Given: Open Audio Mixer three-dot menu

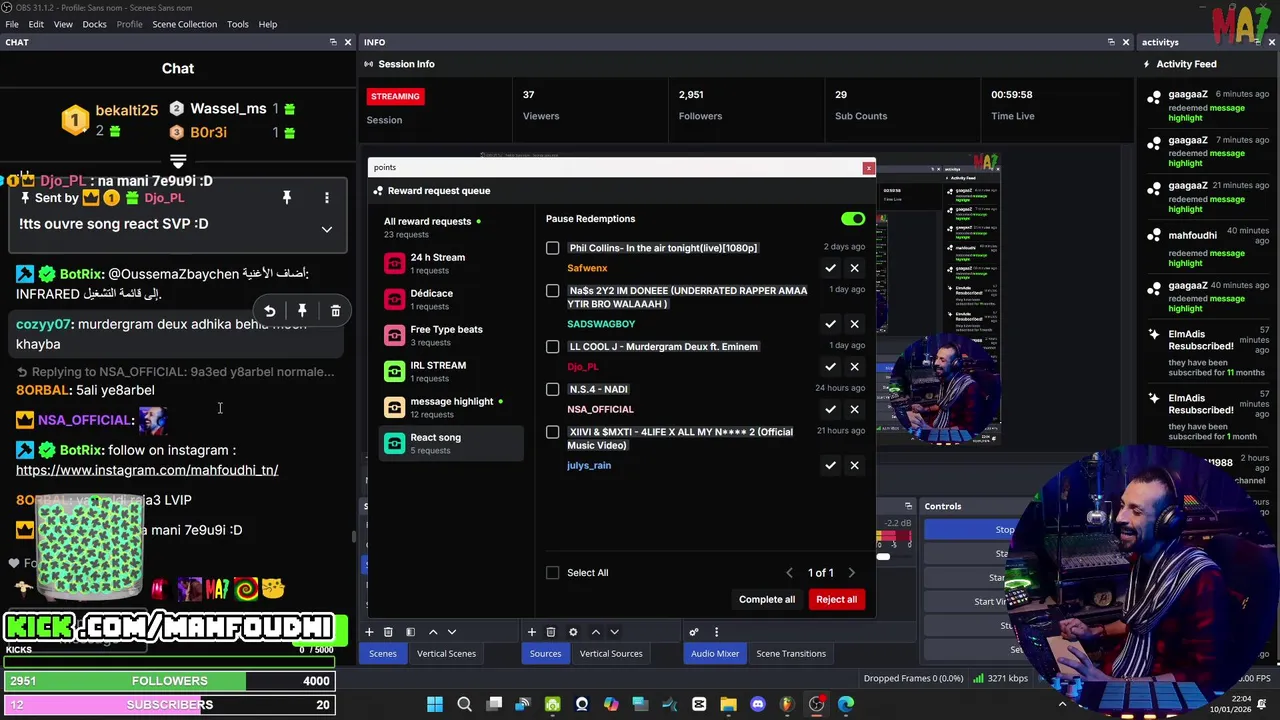Looking at the screenshot, I should pyautogui.click(x=716, y=632).
